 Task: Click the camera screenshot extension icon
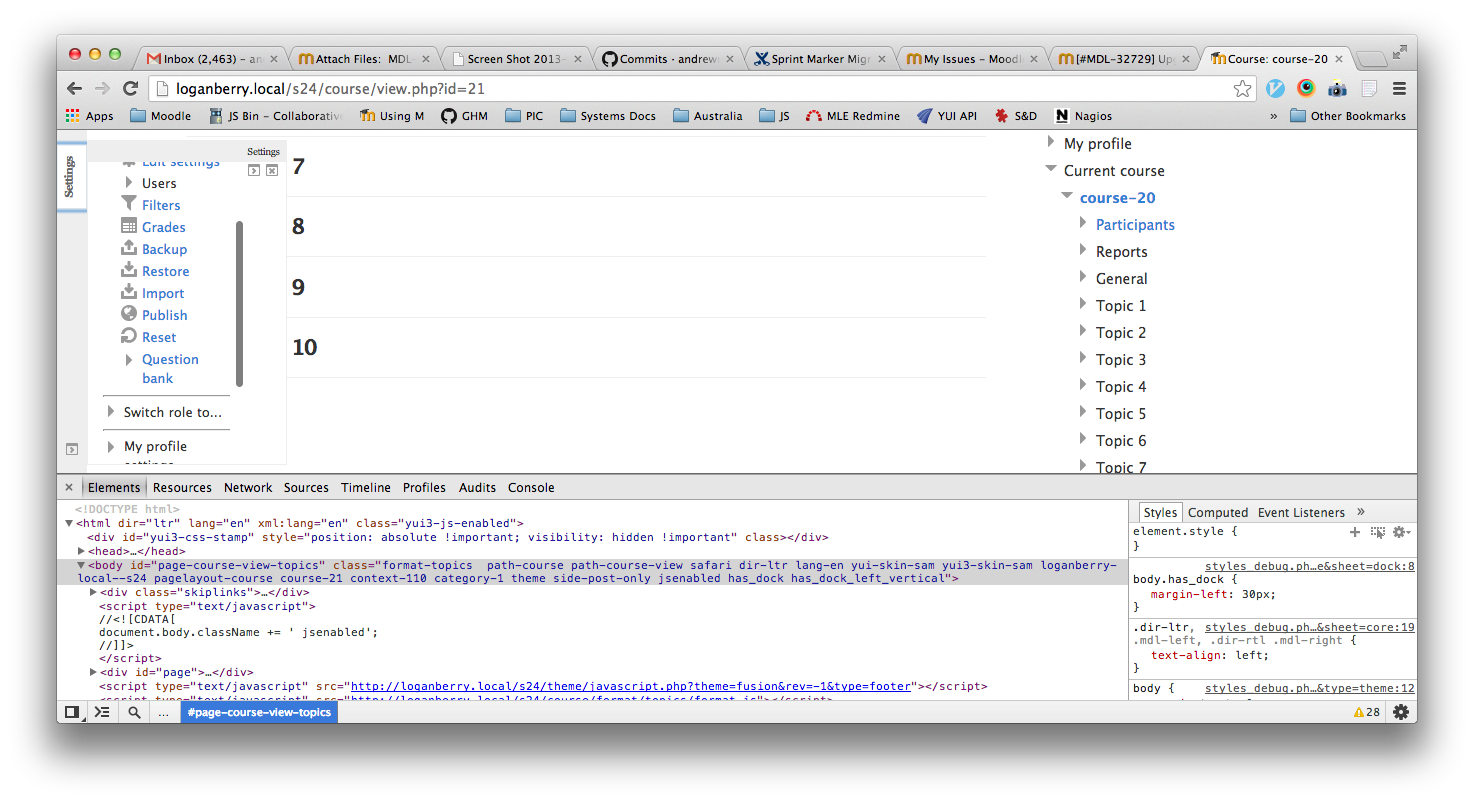click(x=1337, y=88)
